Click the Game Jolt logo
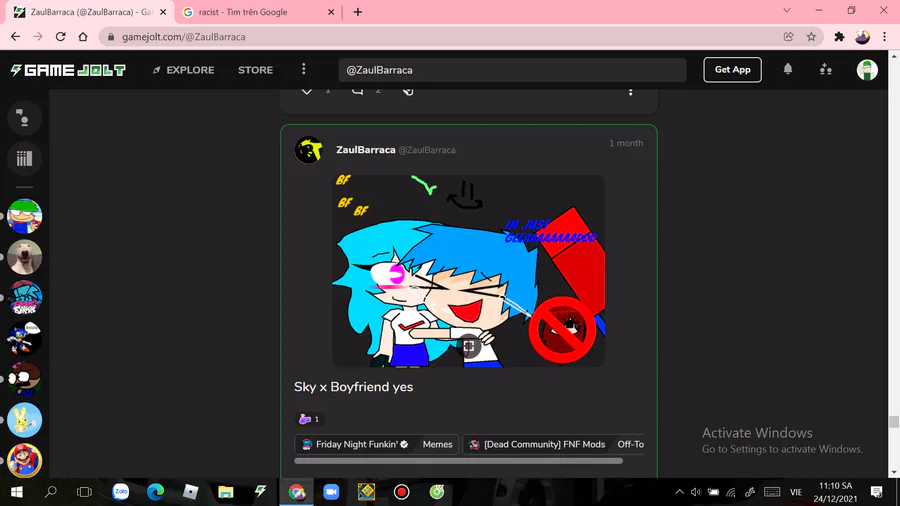 coord(68,70)
